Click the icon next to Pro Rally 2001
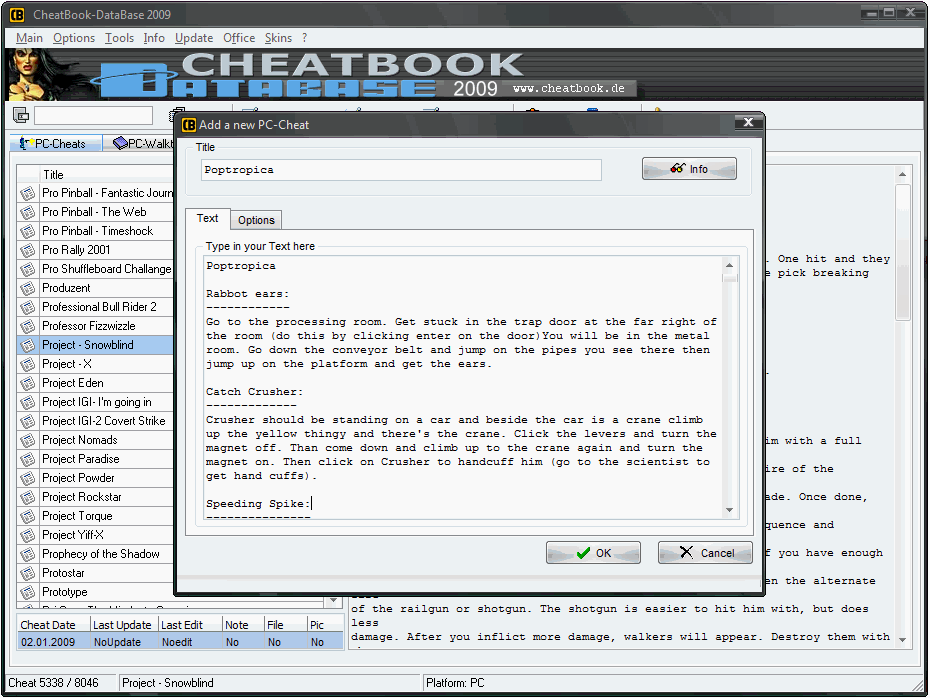The width and height of the screenshot is (930, 698). (28, 250)
